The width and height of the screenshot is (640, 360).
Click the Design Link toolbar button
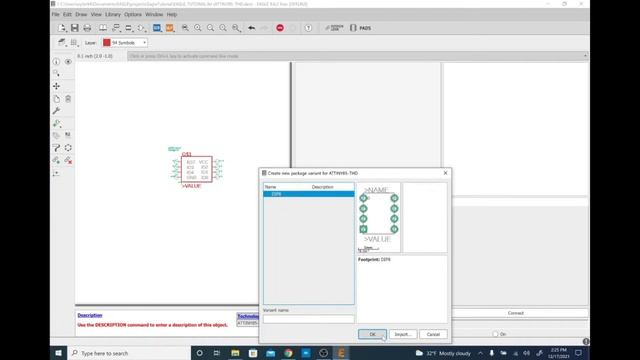(x=334, y=28)
